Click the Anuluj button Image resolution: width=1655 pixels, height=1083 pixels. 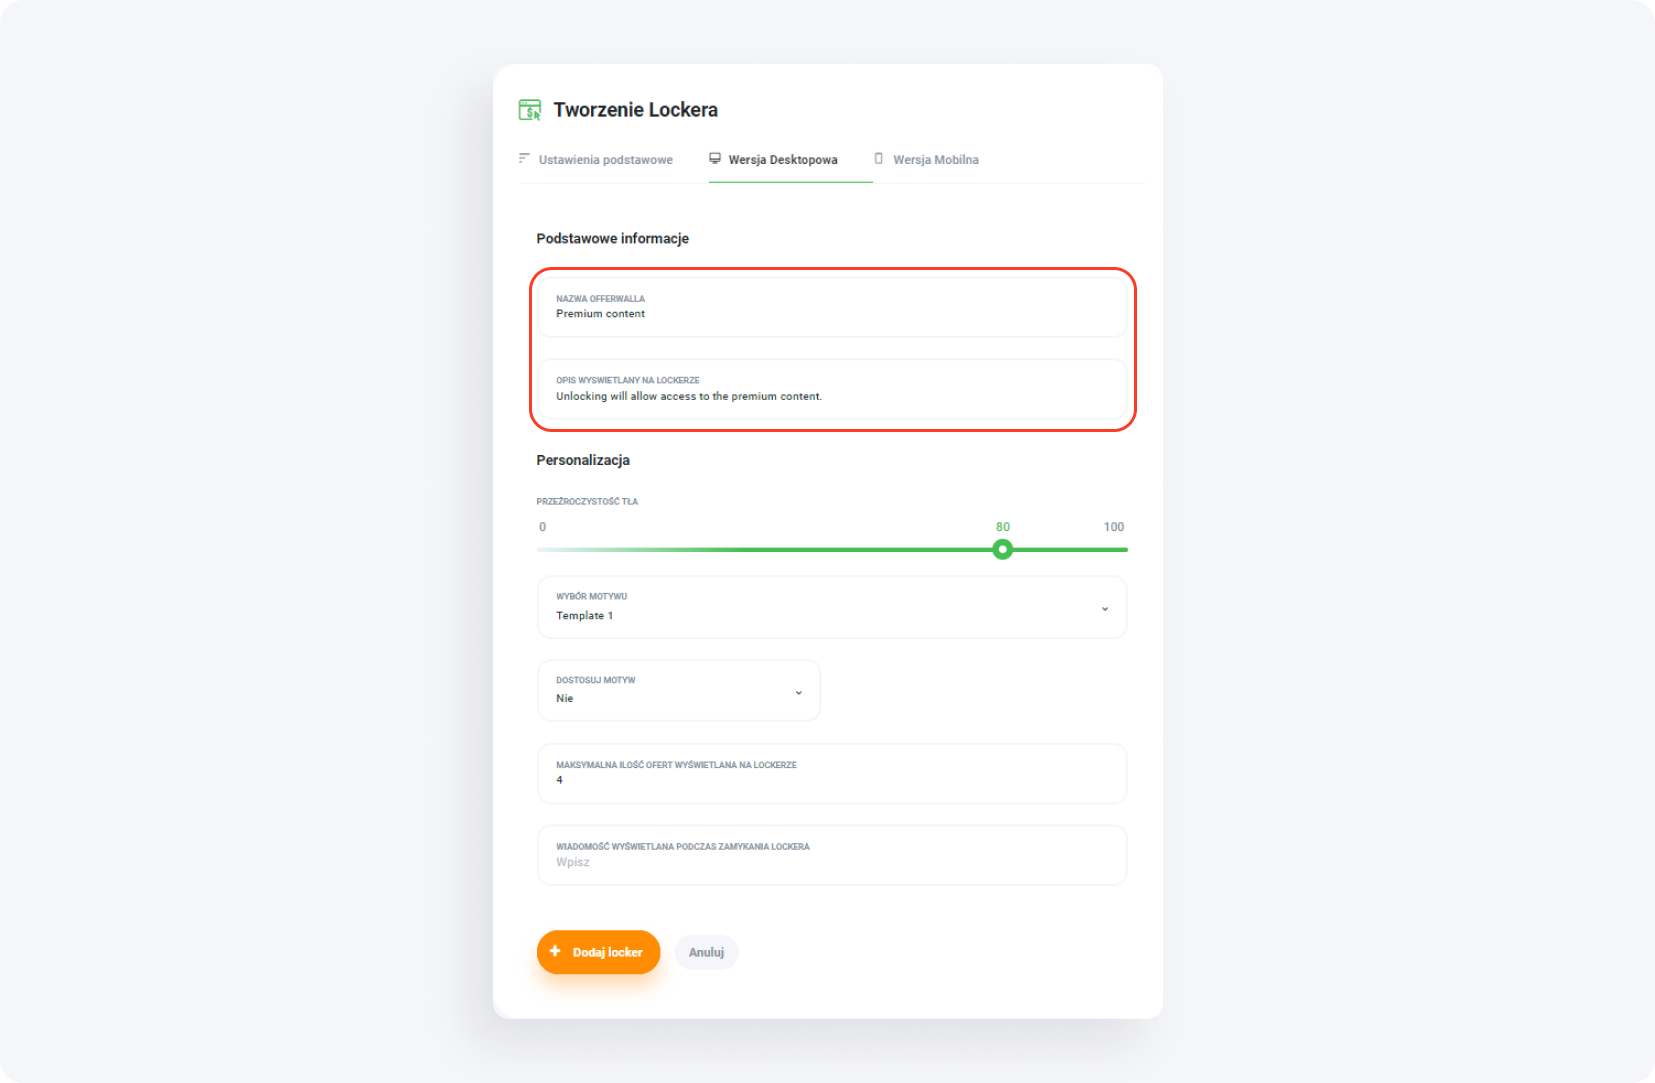[x=706, y=952]
